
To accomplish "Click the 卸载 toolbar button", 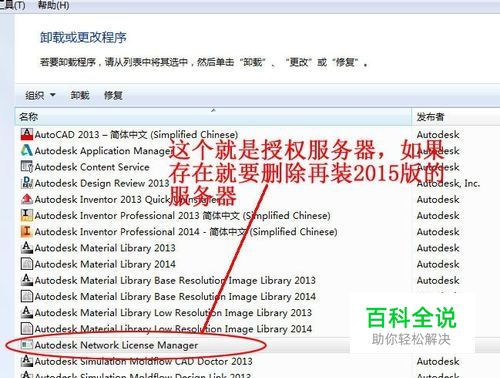I will (x=80, y=96).
